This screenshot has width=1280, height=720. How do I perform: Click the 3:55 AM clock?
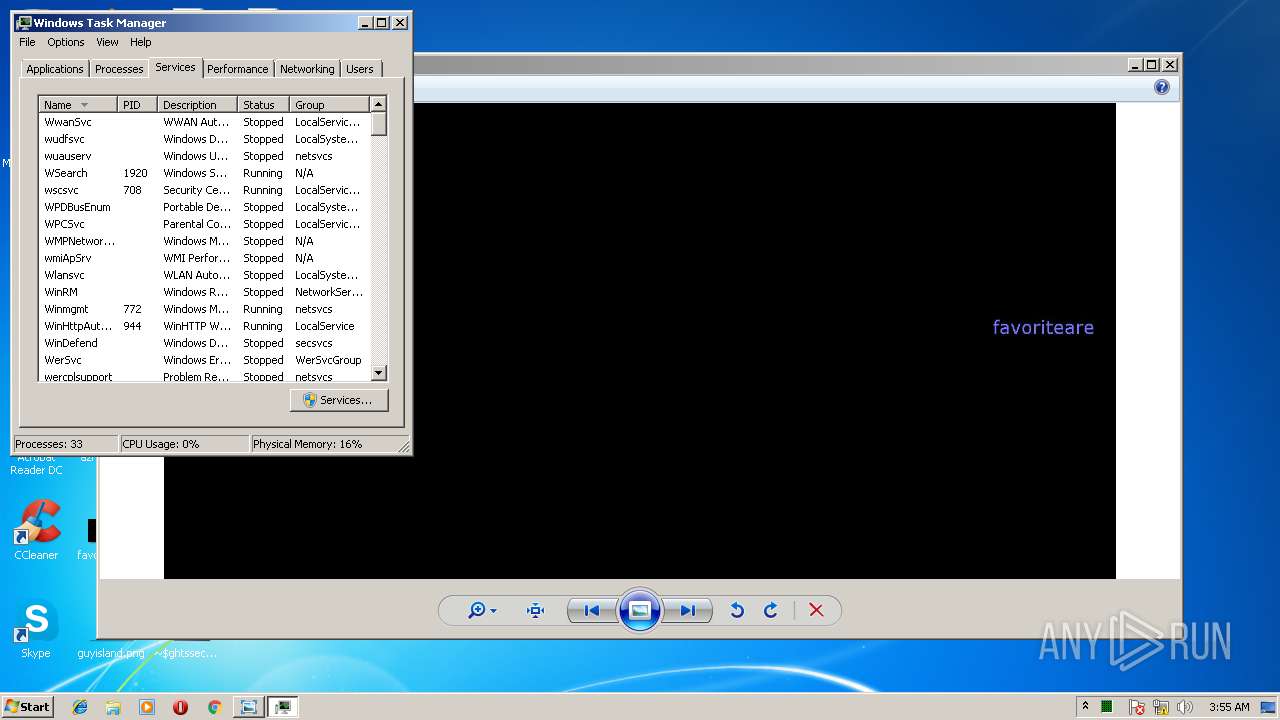pyautogui.click(x=1229, y=707)
